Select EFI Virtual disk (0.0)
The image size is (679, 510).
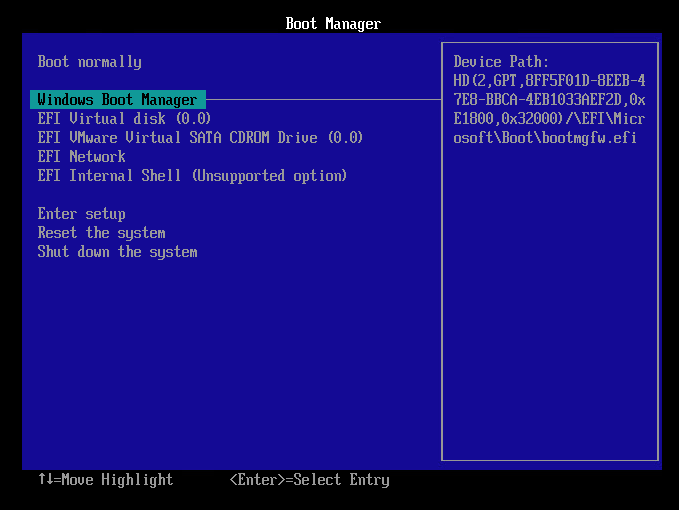[x=124, y=119]
